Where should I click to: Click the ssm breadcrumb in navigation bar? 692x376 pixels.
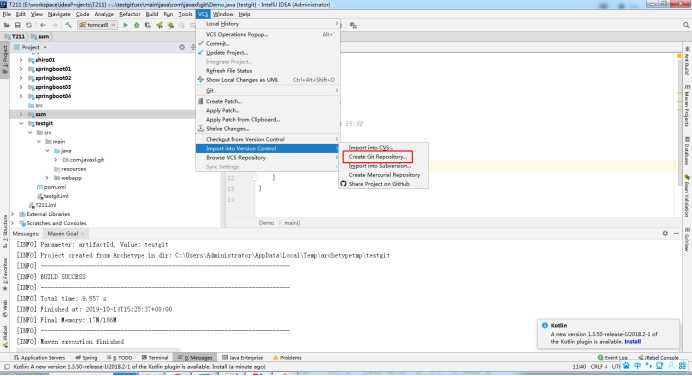41,37
